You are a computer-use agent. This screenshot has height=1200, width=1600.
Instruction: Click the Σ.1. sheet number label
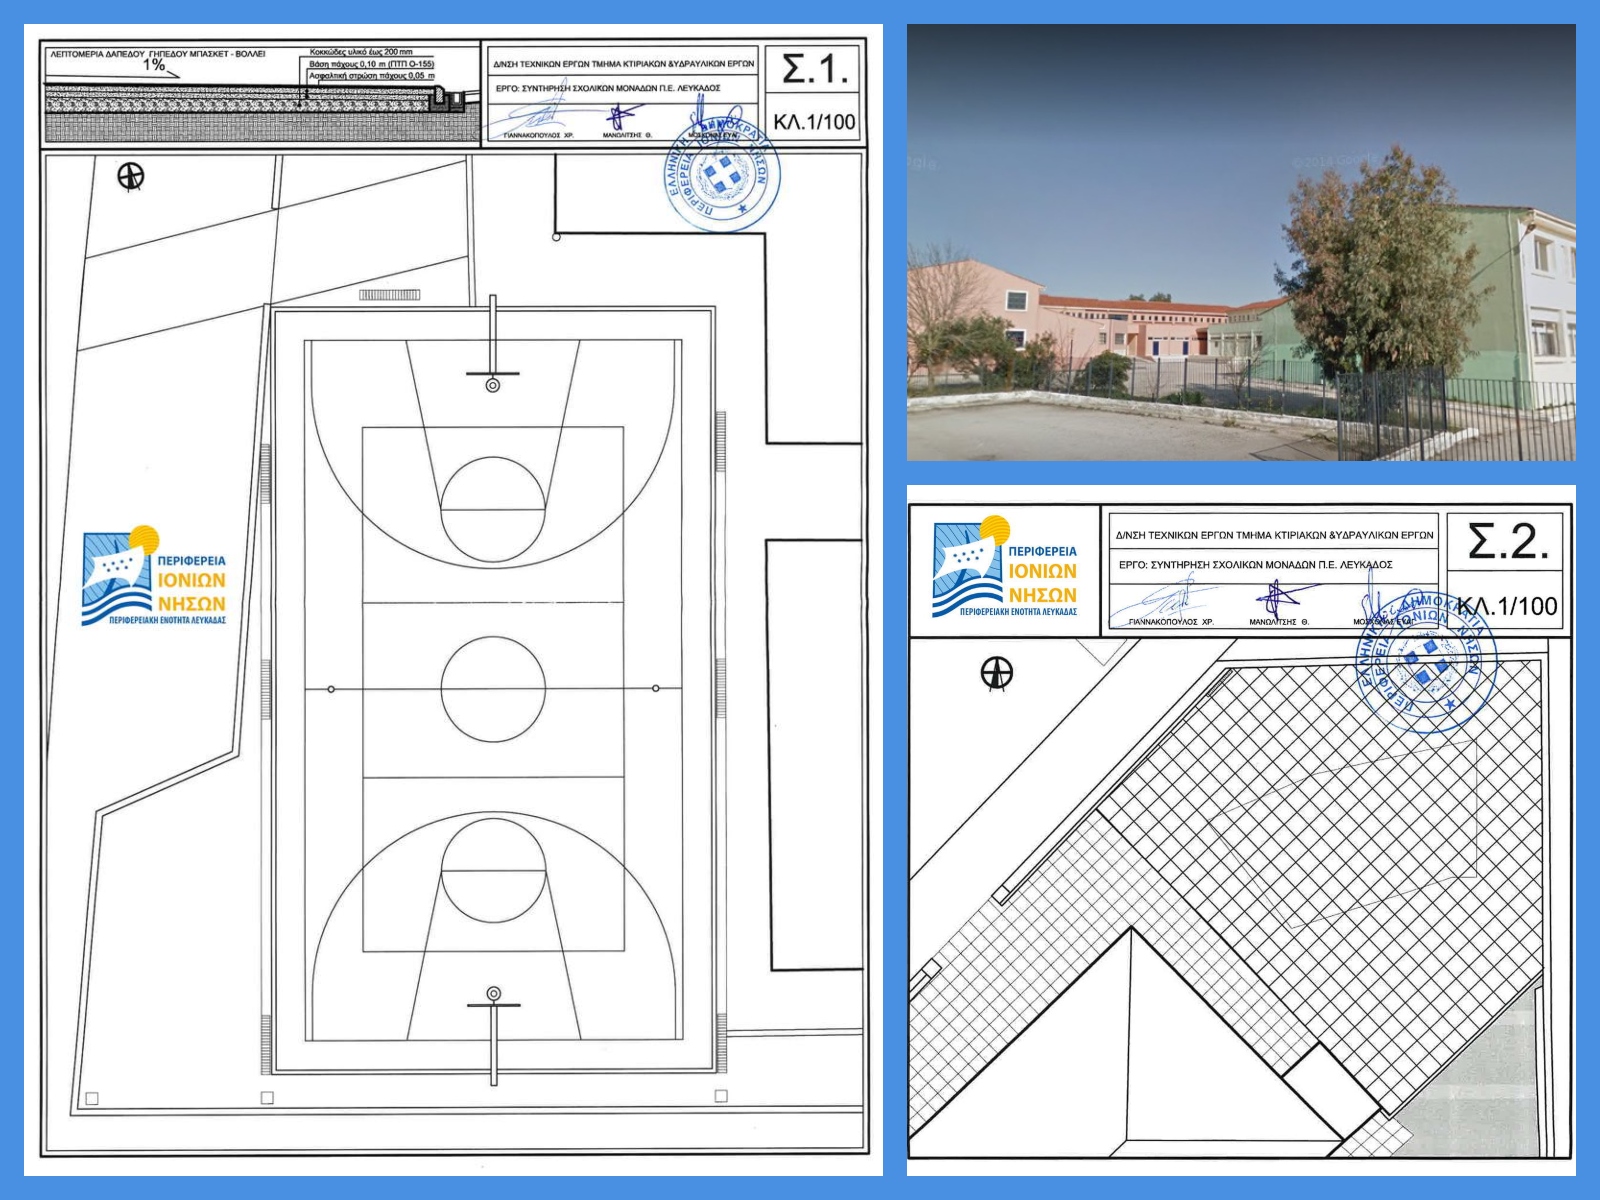point(814,70)
